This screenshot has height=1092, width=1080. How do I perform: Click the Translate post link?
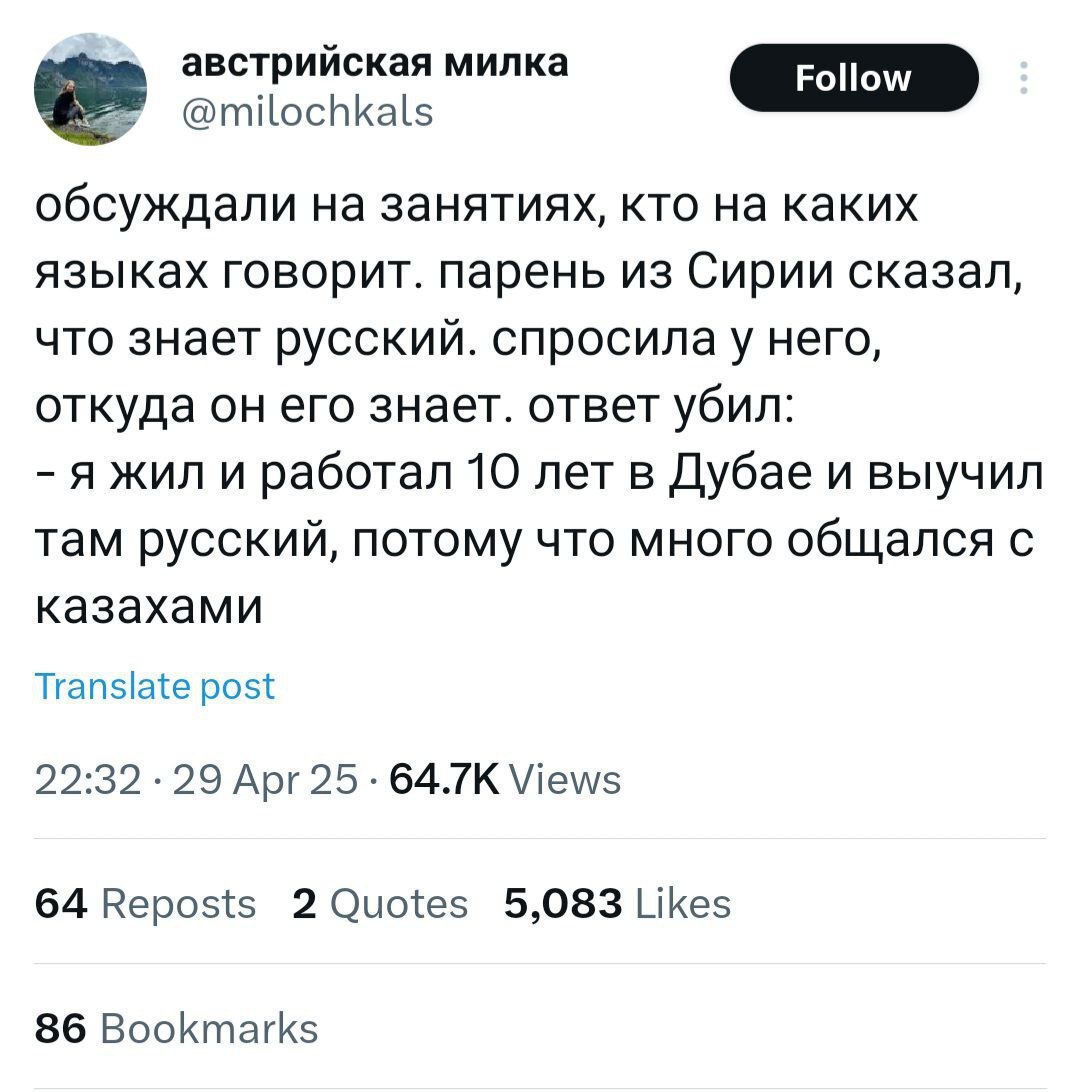click(155, 686)
